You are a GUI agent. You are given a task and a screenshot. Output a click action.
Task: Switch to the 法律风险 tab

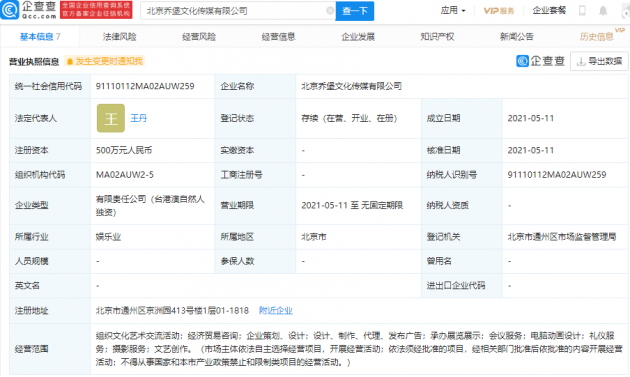[x=119, y=37]
